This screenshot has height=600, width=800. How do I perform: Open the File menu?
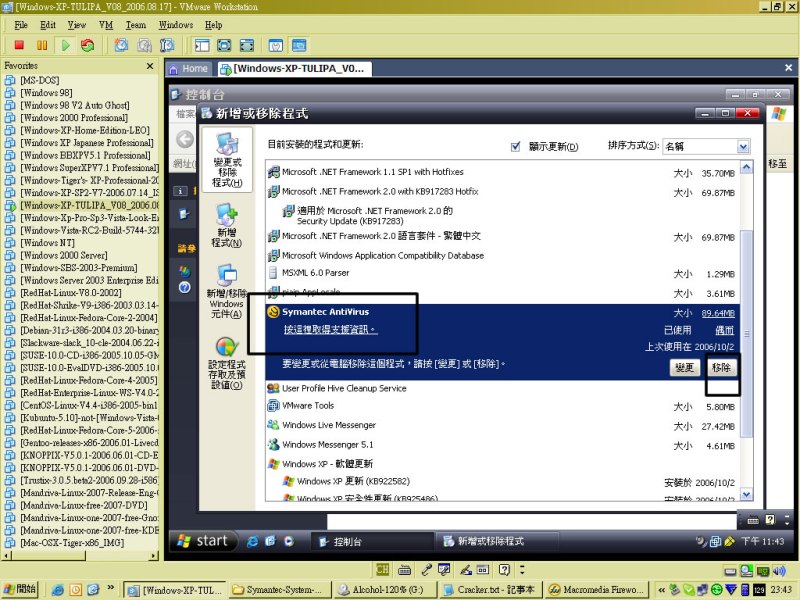click(x=21, y=25)
